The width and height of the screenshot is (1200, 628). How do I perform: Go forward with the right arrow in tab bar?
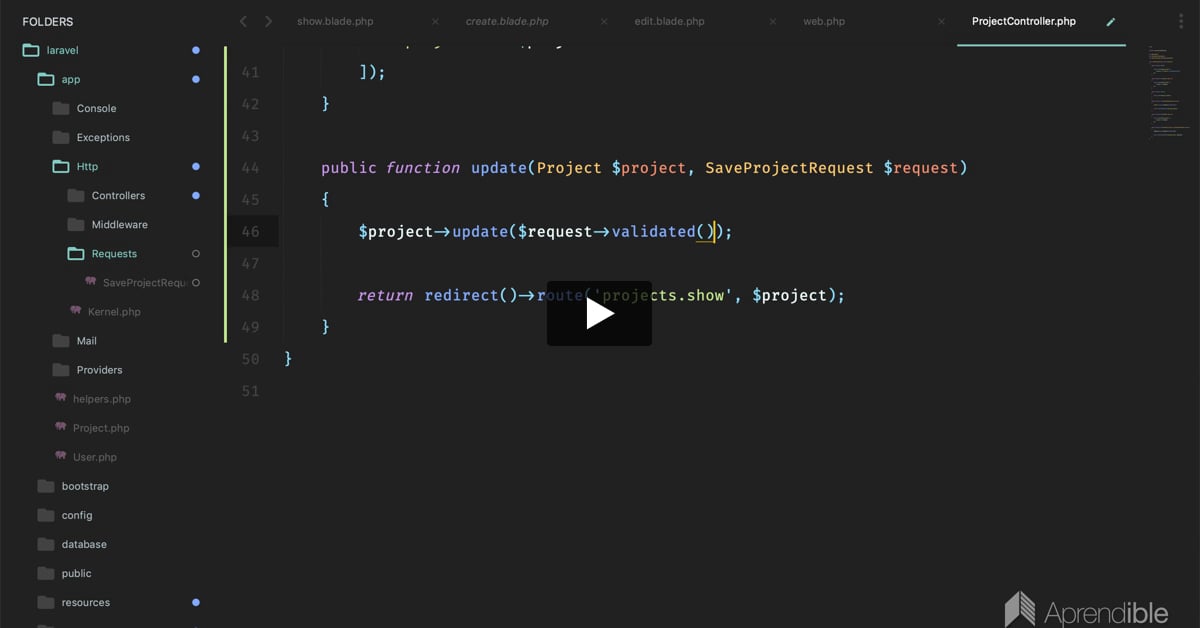click(268, 21)
